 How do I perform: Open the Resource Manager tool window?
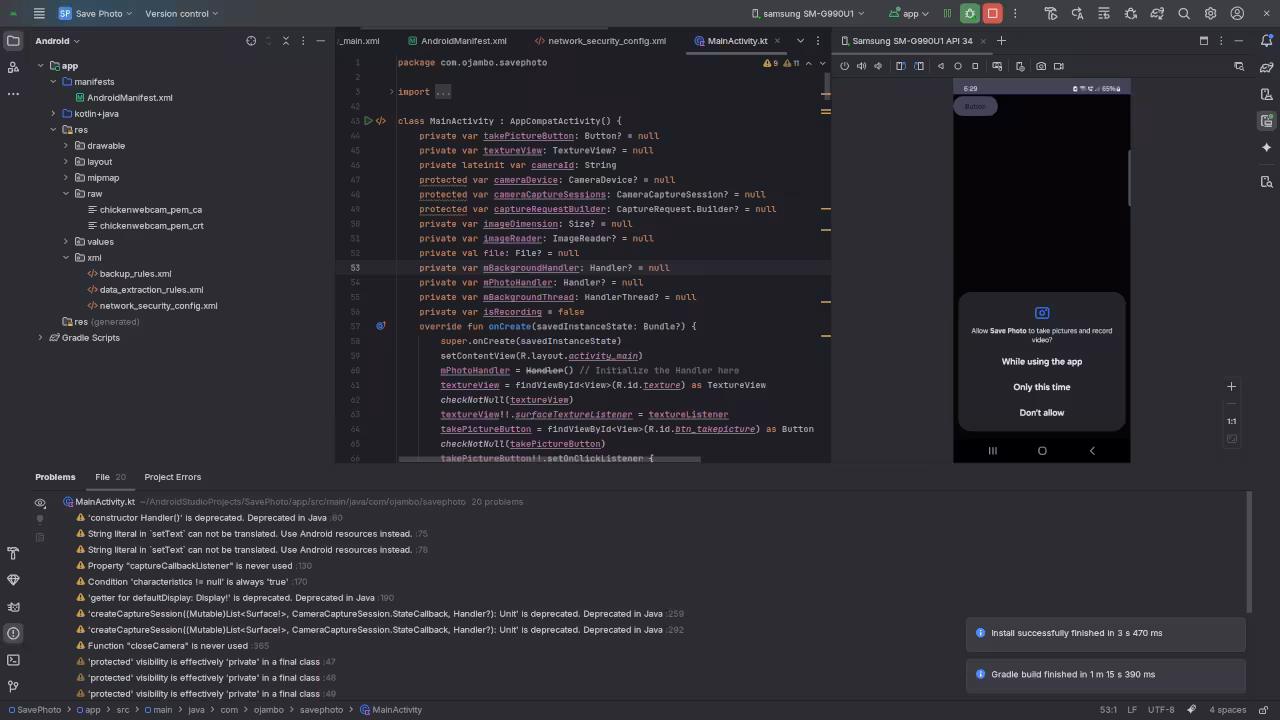pyautogui.click(x=13, y=67)
